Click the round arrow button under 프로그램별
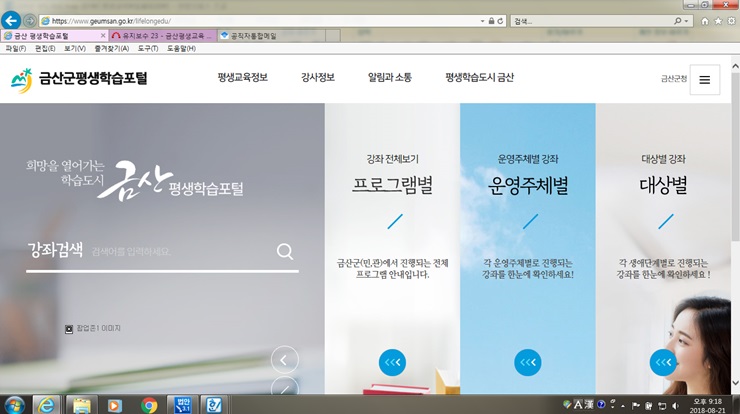The width and height of the screenshot is (740, 414). coord(393,362)
